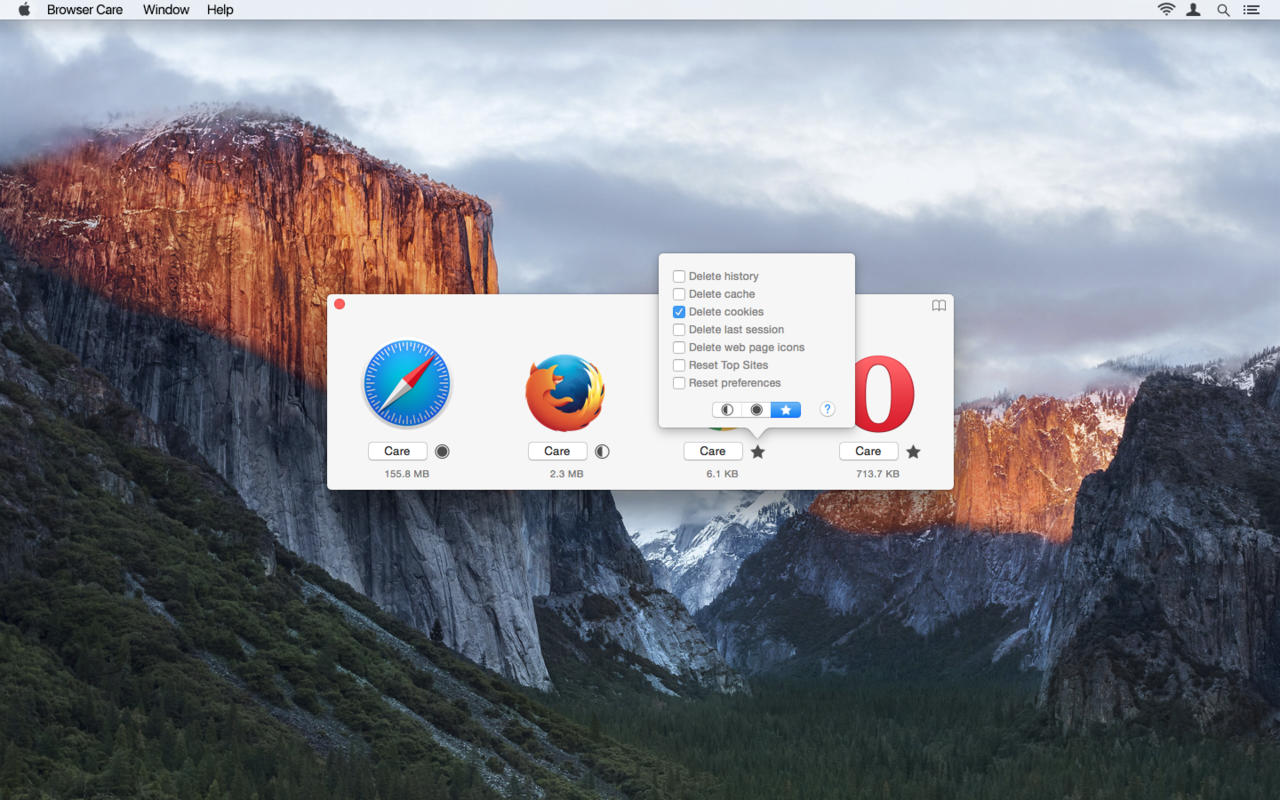Click the Safari browser icon
Screen dimensions: 1280x800
click(x=407, y=384)
